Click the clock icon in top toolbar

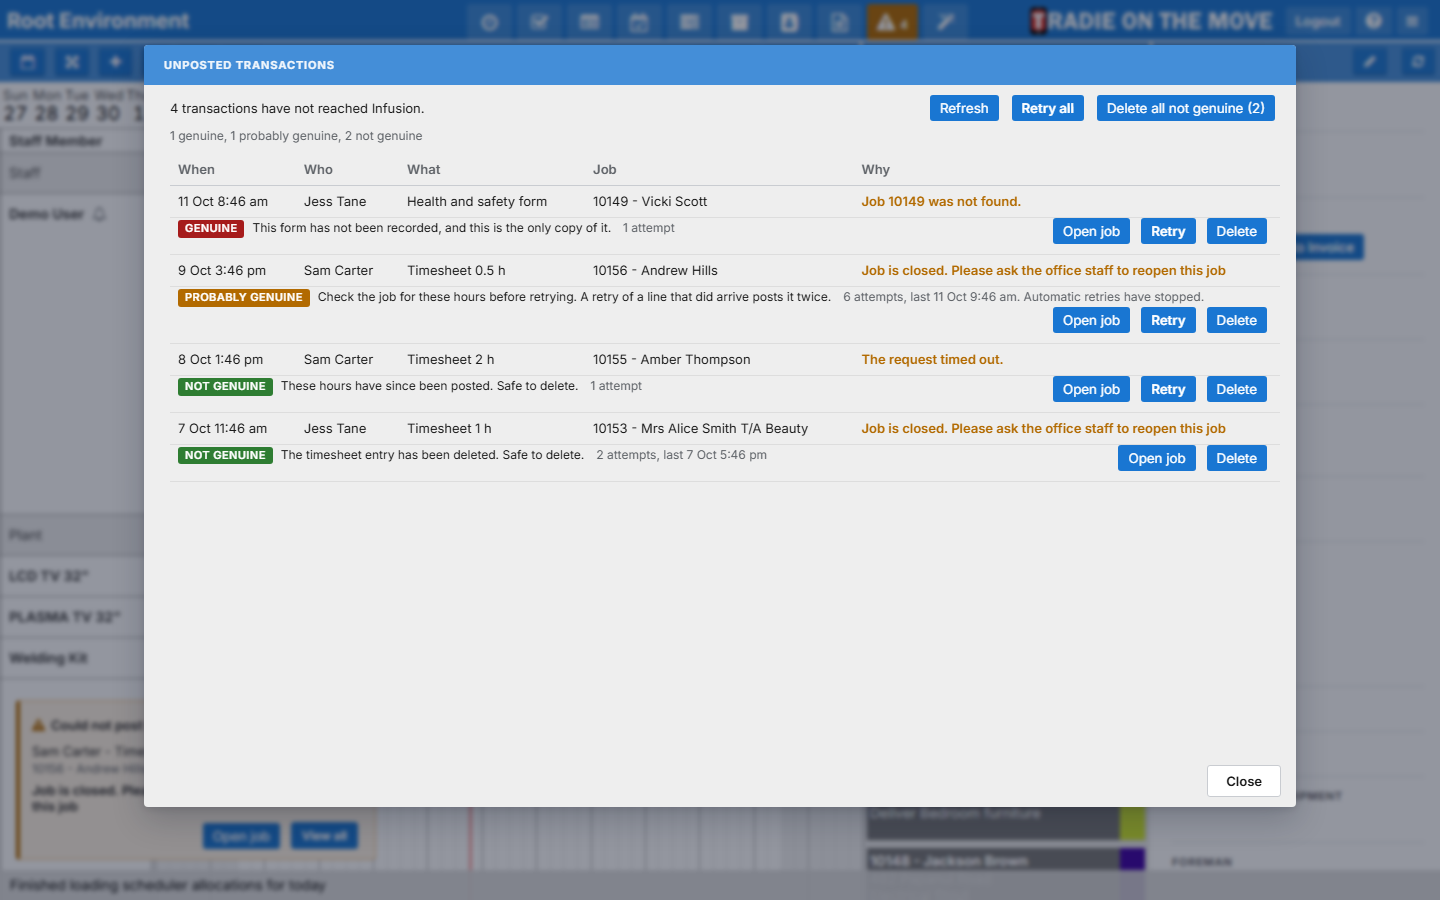(x=489, y=22)
